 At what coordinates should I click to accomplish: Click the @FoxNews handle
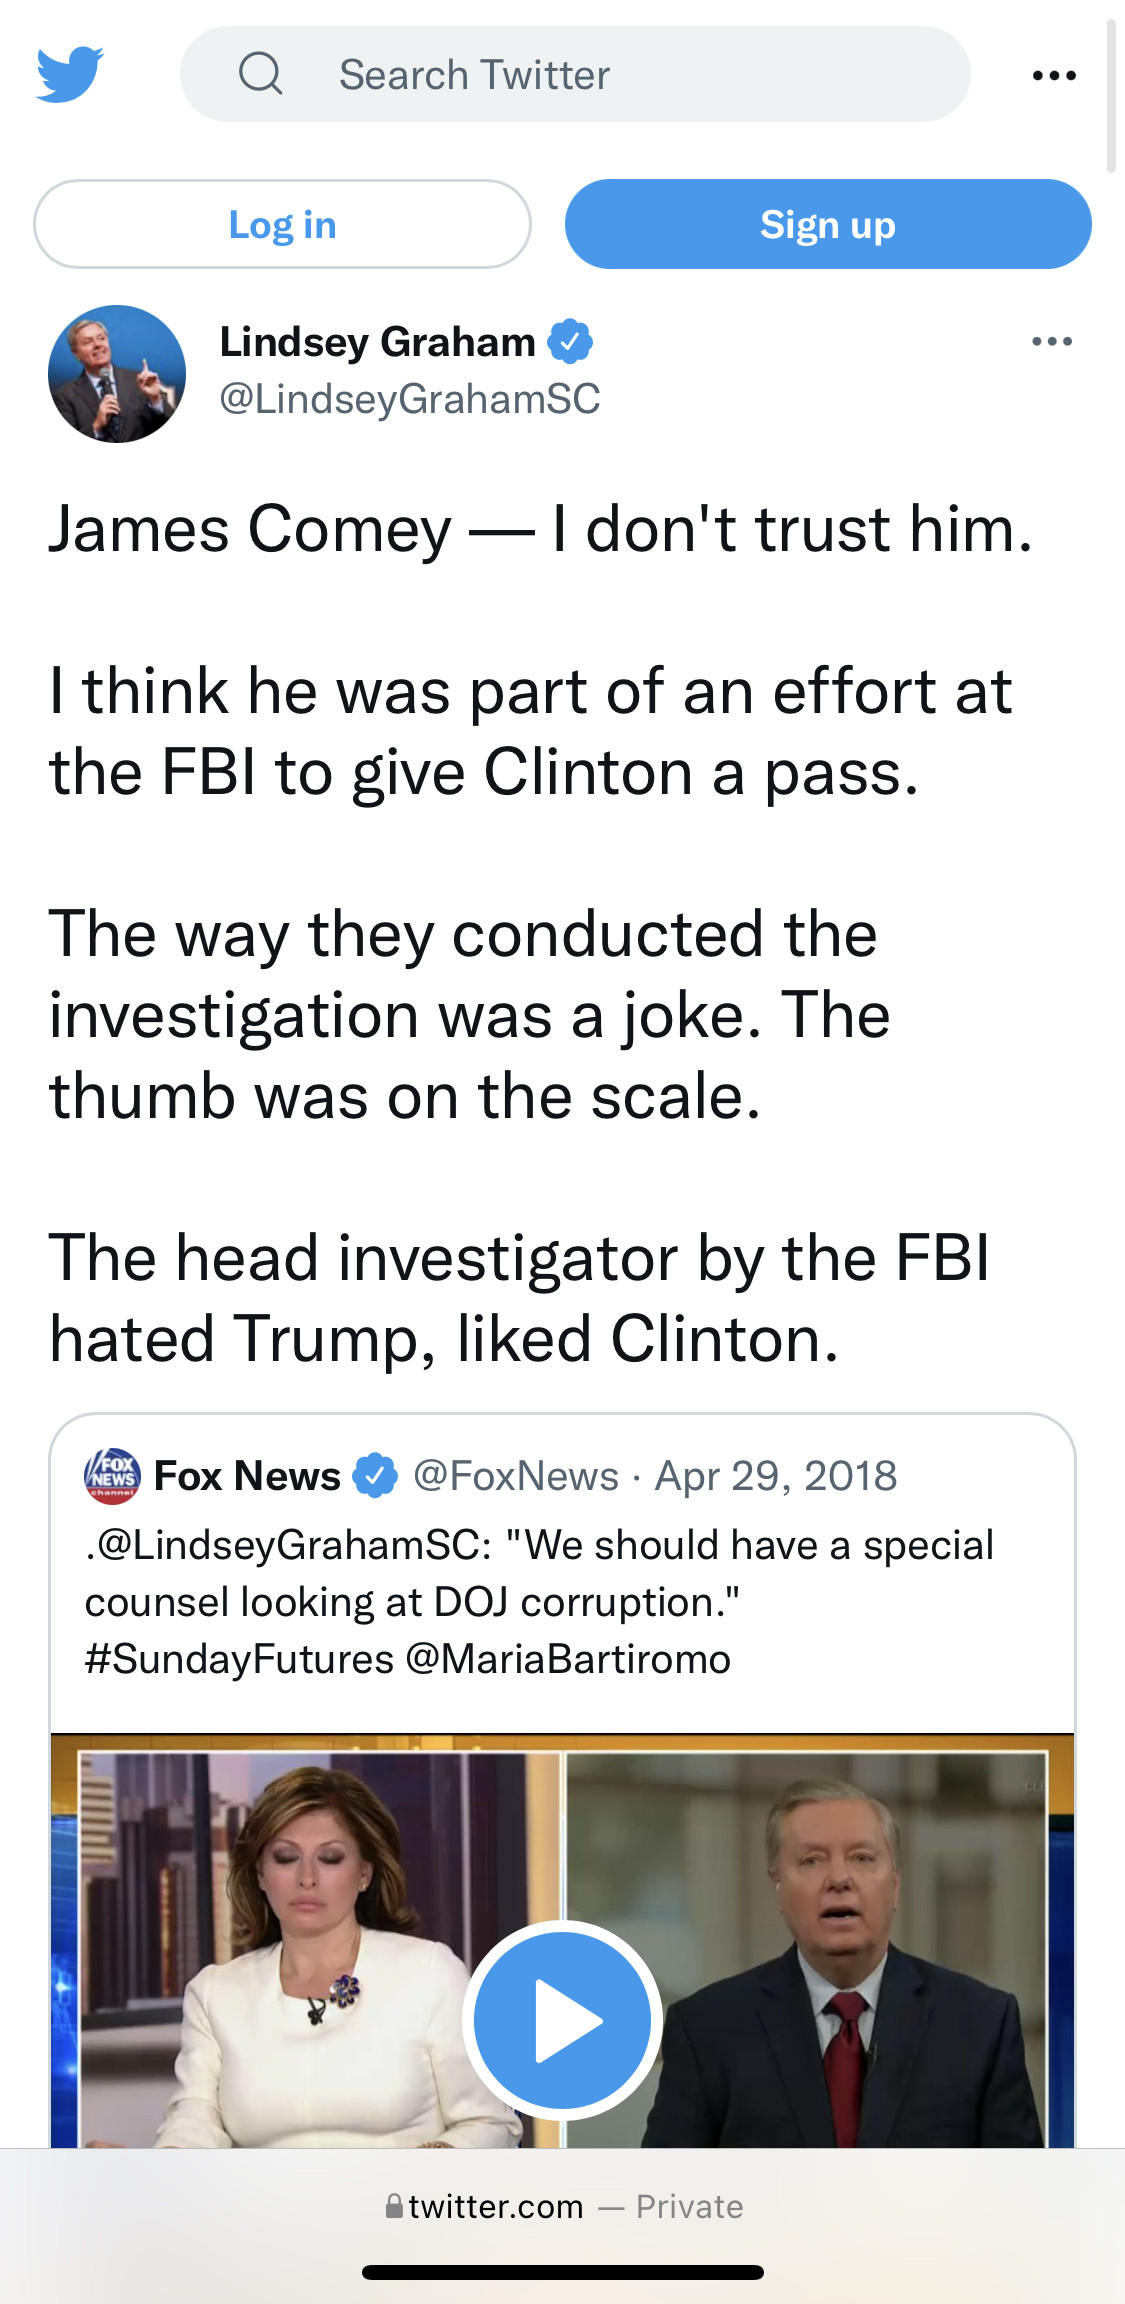coord(516,1476)
